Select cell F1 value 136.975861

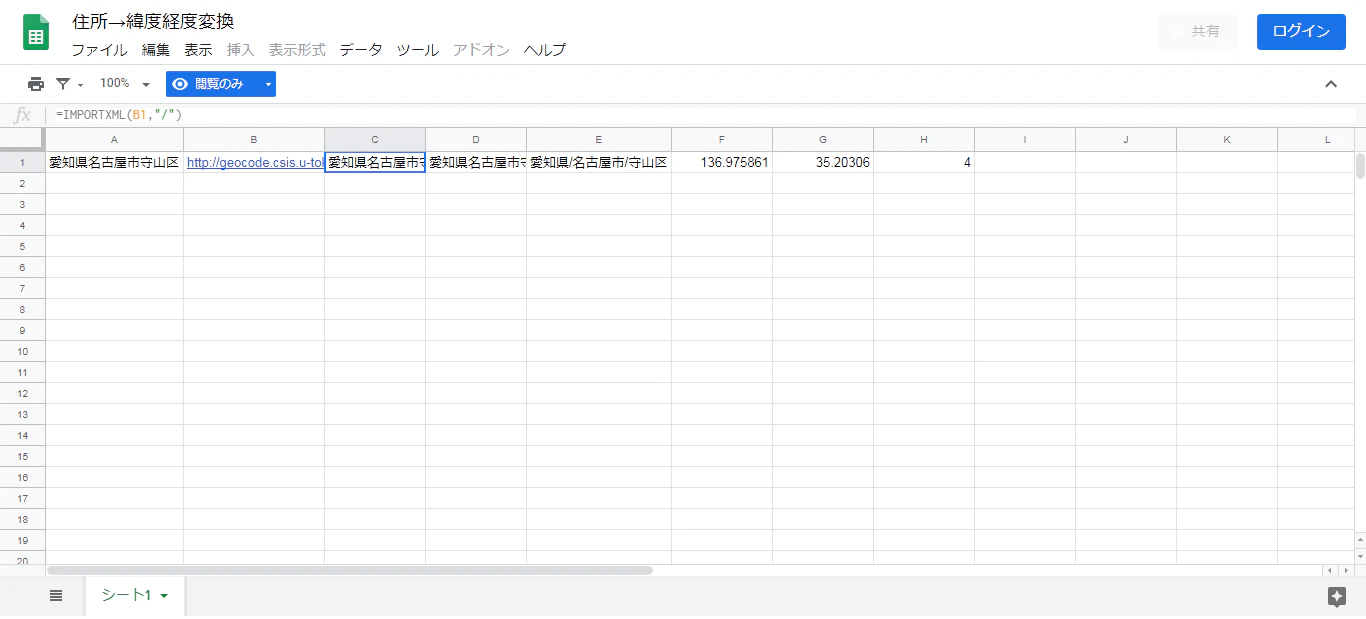coord(722,162)
